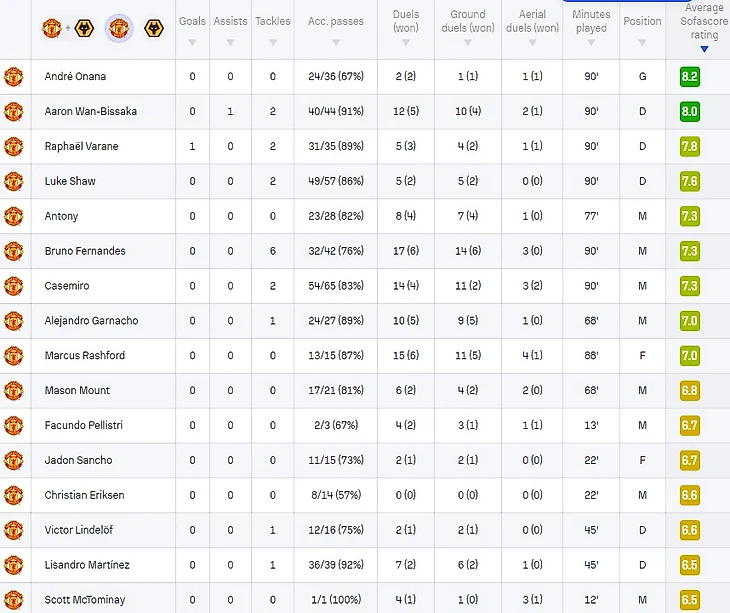Sort by Goals using its arrow
The width and height of the screenshot is (730, 613).
(192, 43)
